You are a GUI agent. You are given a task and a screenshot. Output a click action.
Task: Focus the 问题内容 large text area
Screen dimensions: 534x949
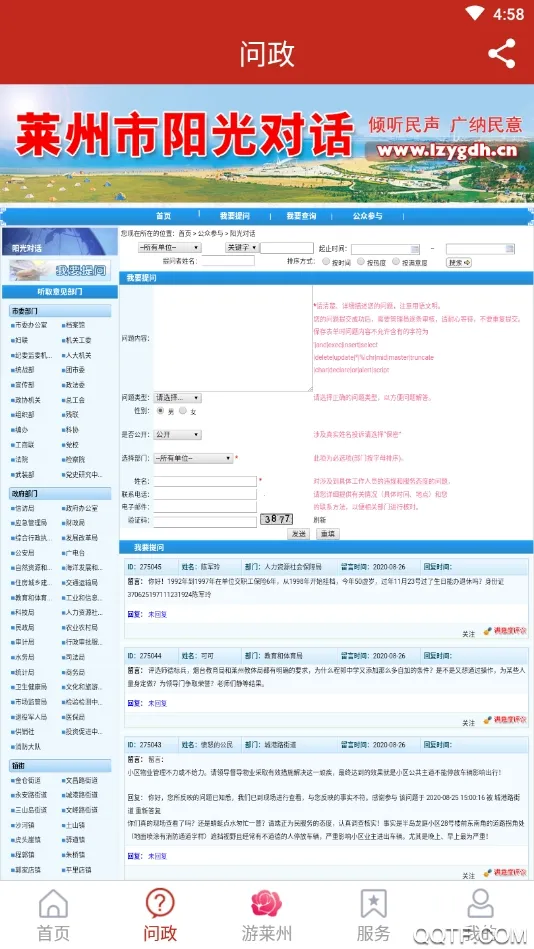tap(233, 338)
